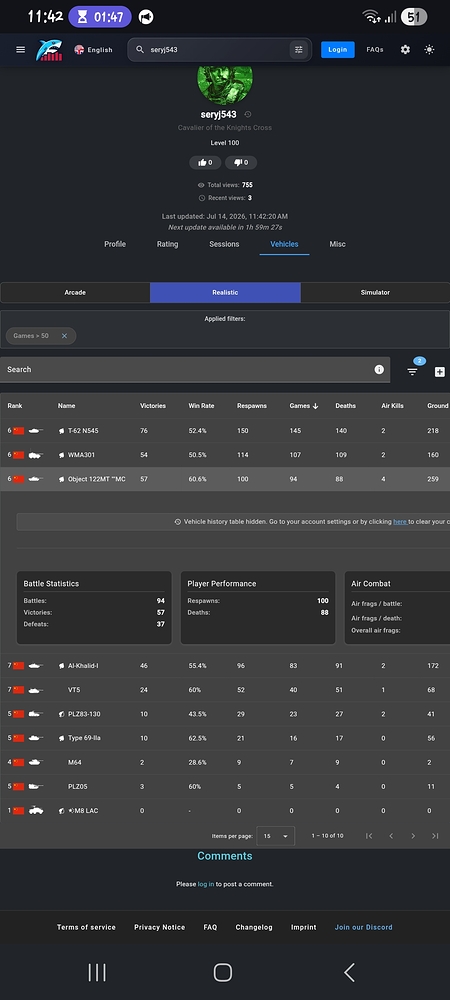The width and height of the screenshot is (450, 1000).
Task: Remove the Games > 50 filter chip
Action: (x=64, y=336)
